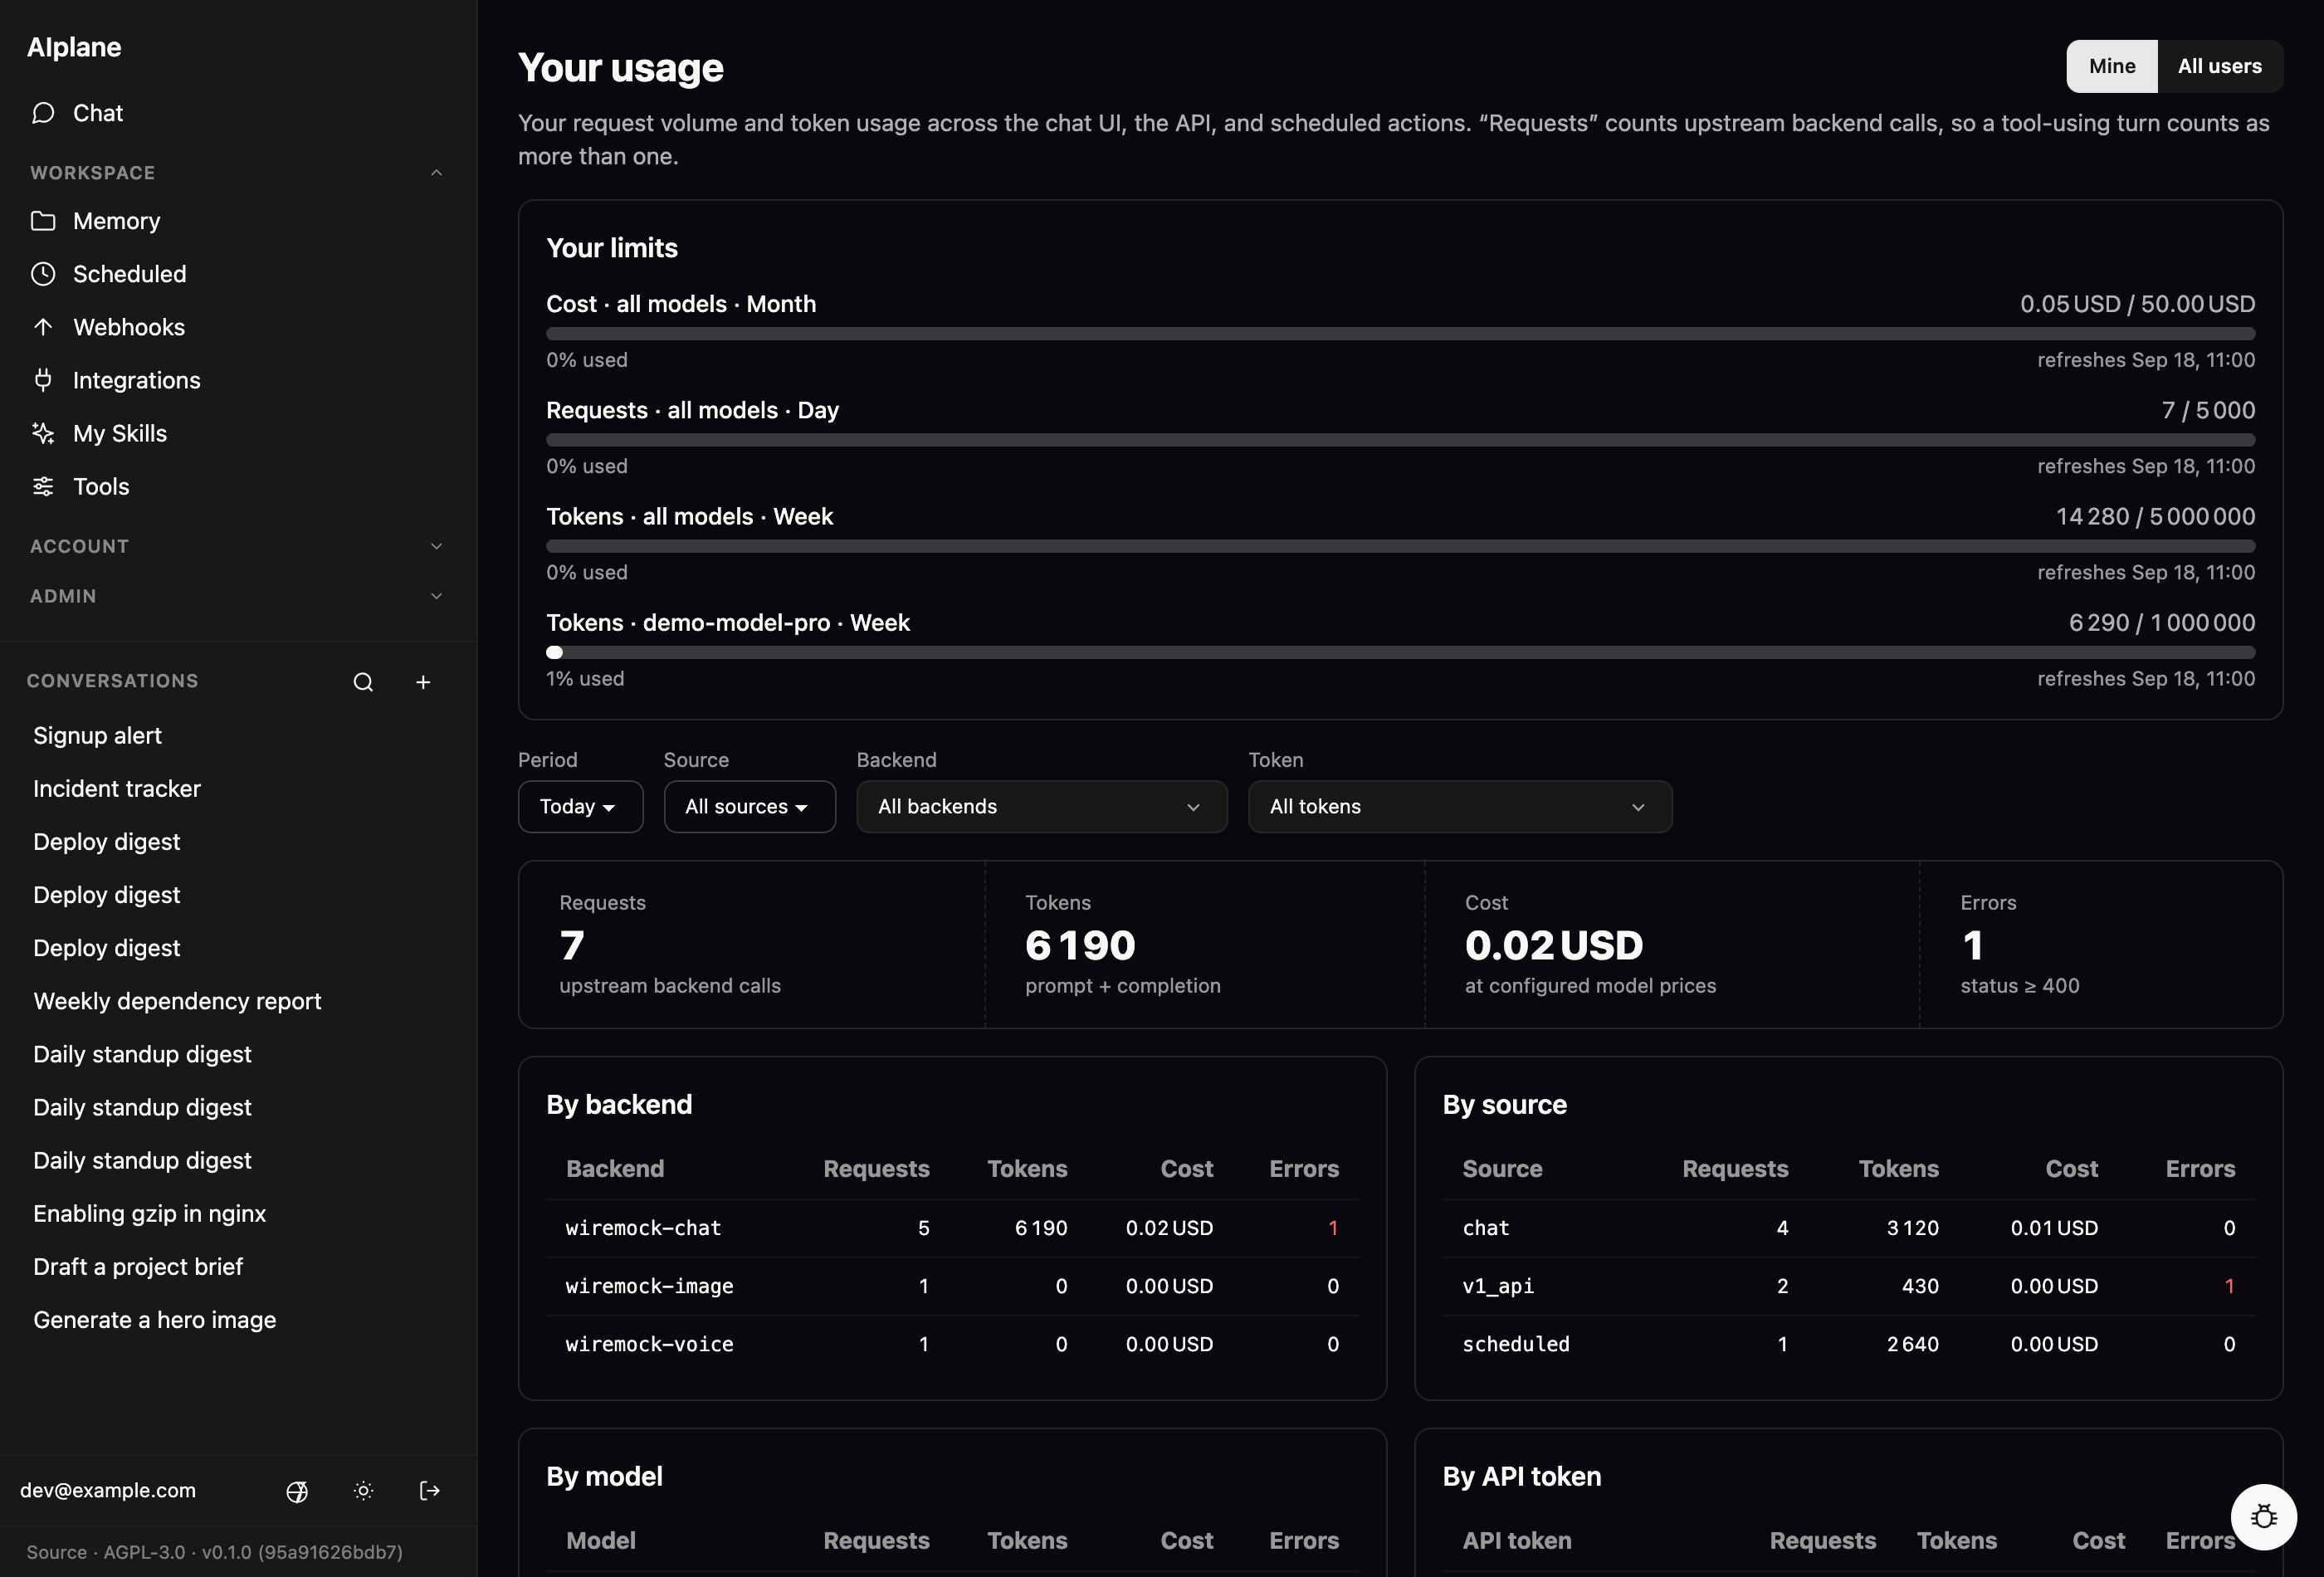Image resolution: width=2324 pixels, height=1577 pixels.
Task: Click the Tokens header in By source table
Action: pyautogui.click(x=1898, y=1169)
